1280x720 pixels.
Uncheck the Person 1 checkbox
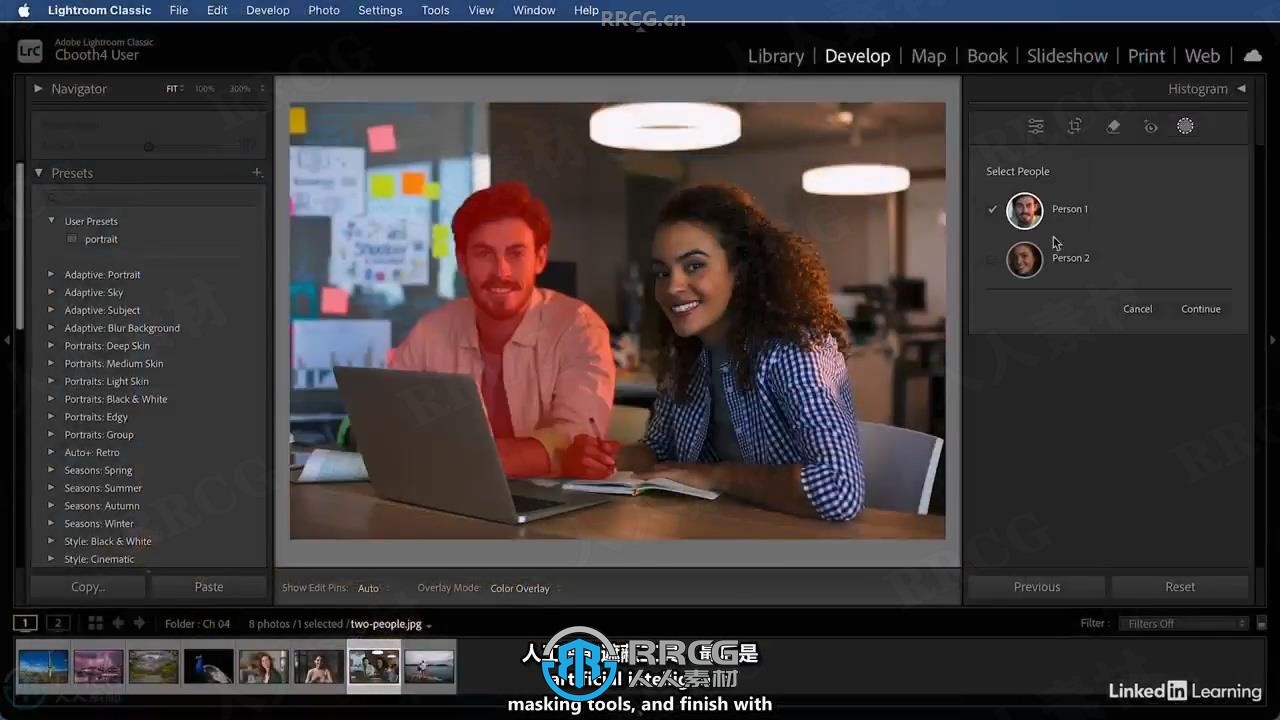[x=992, y=209]
